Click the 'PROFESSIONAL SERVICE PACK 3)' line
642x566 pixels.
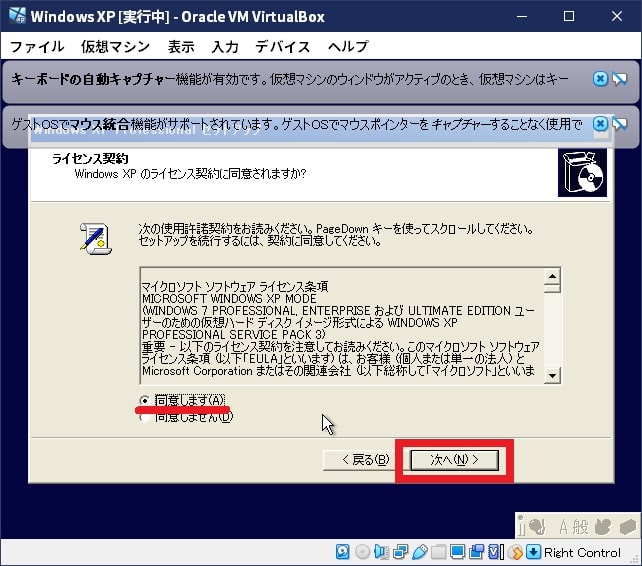pyautogui.click(x=234, y=335)
